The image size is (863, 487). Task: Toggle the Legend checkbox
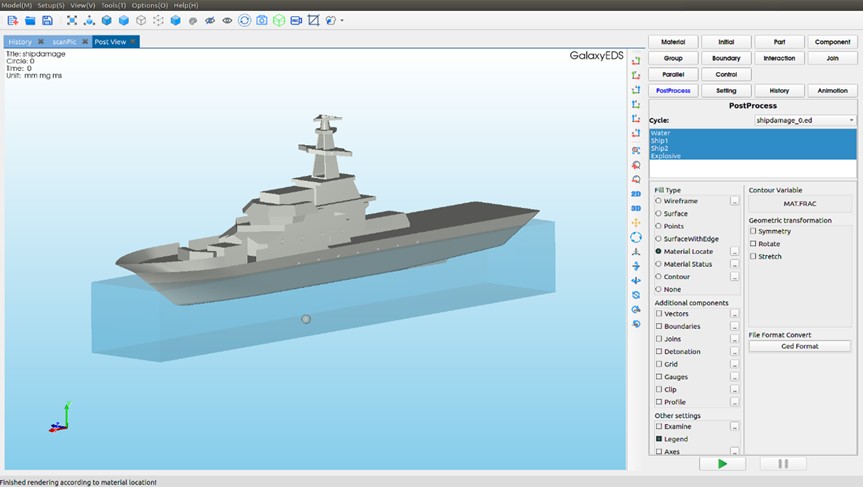point(659,439)
